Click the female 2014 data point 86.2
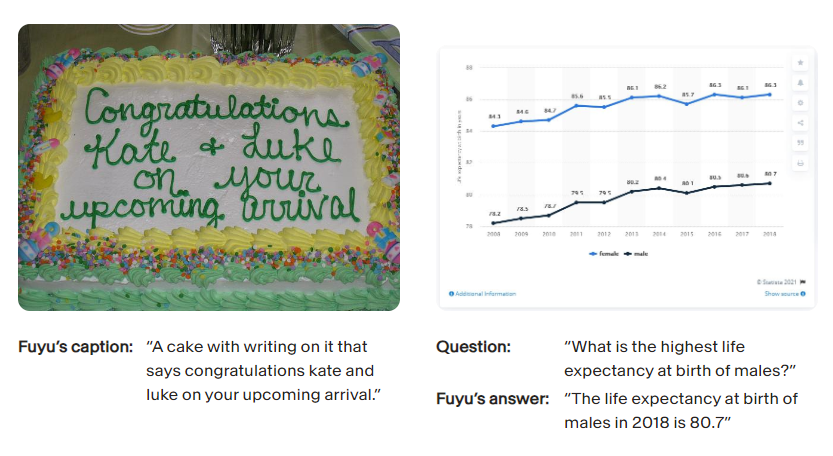The width and height of the screenshot is (833, 456). pyautogui.click(x=659, y=96)
